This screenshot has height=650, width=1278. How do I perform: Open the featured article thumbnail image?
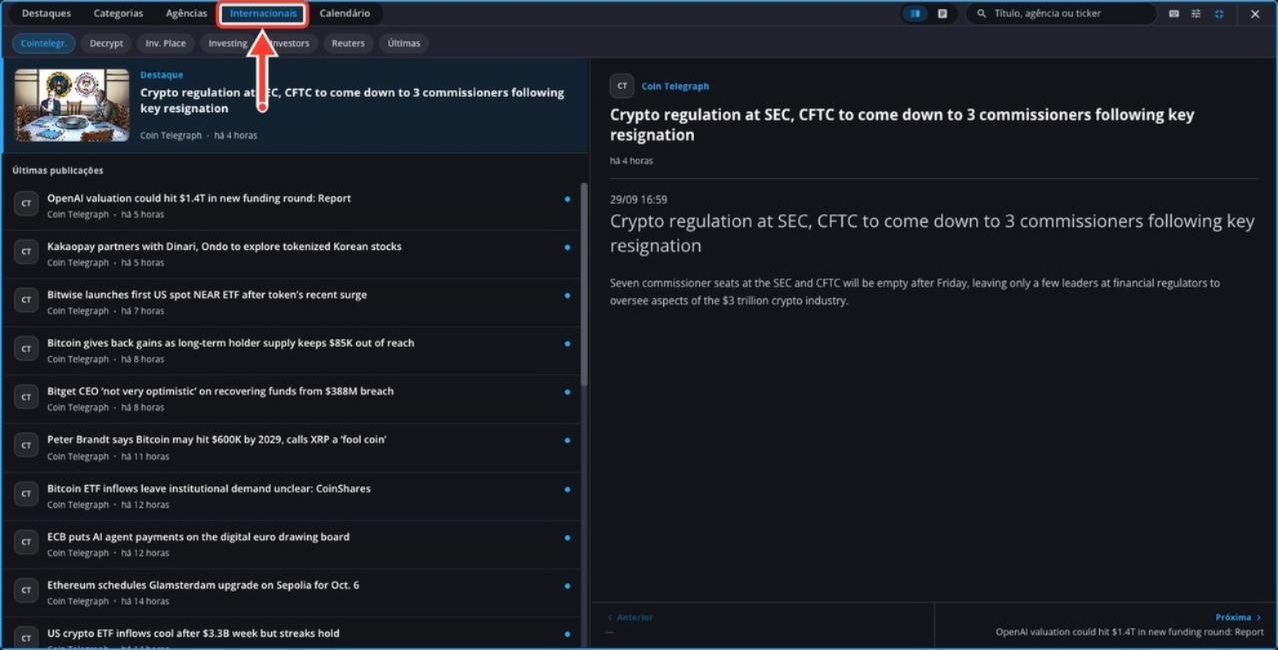[72, 105]
